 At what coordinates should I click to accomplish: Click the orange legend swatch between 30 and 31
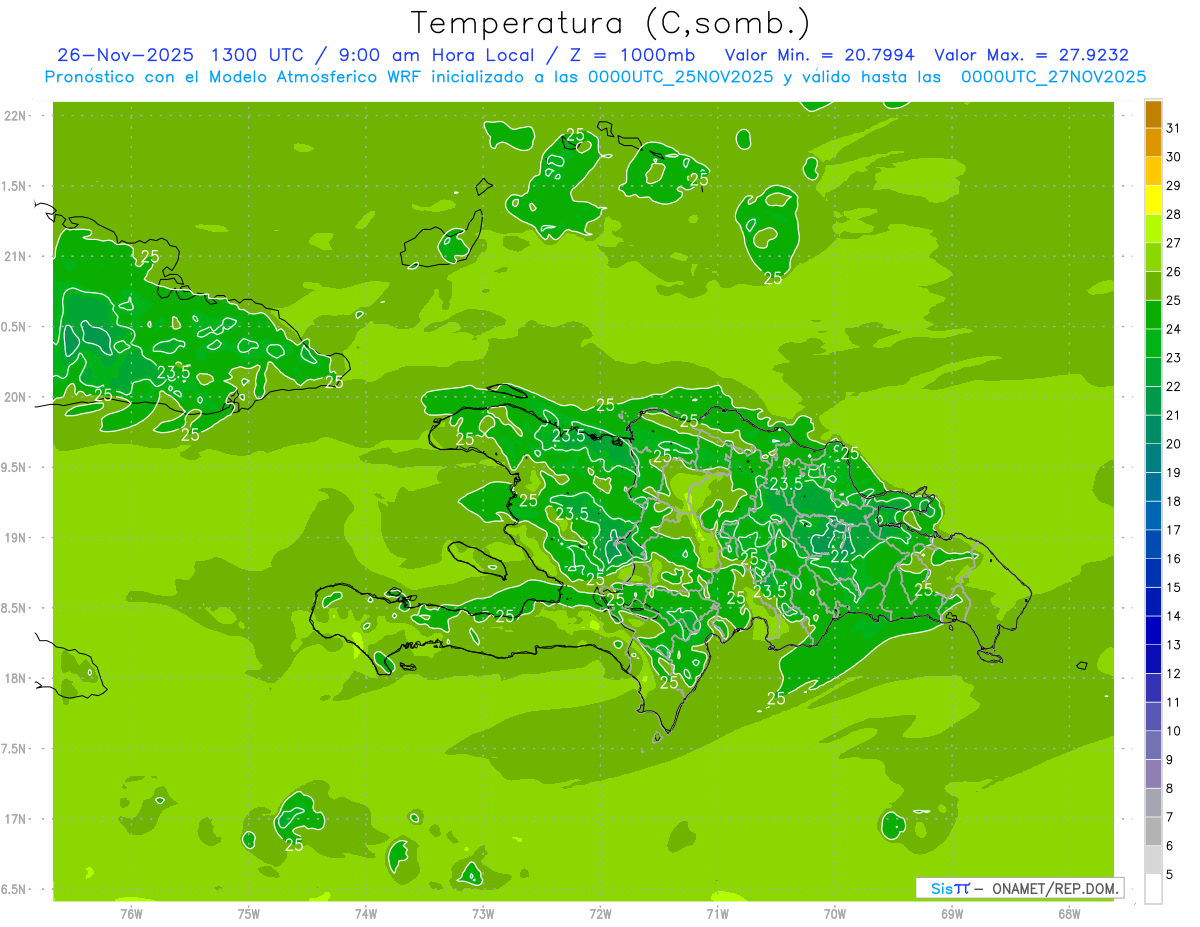click(x=1153, y=143)
